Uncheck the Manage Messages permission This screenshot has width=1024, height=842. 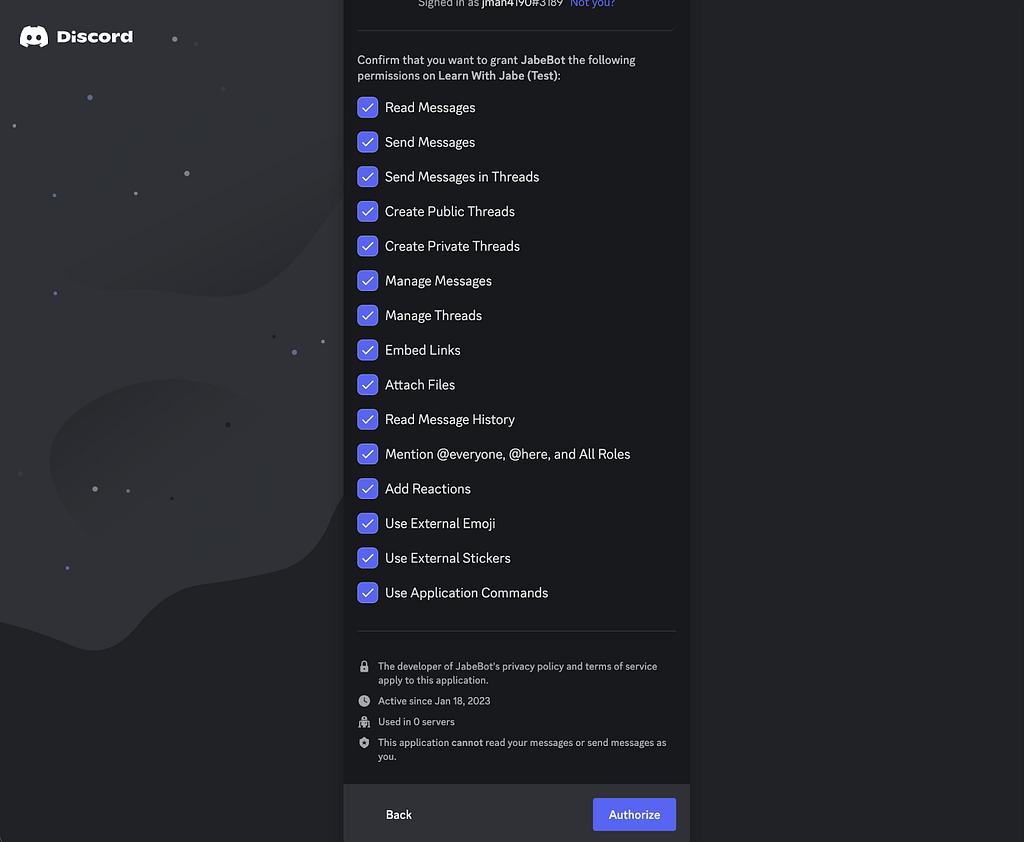pyautogui.click(x=368, y=280)
